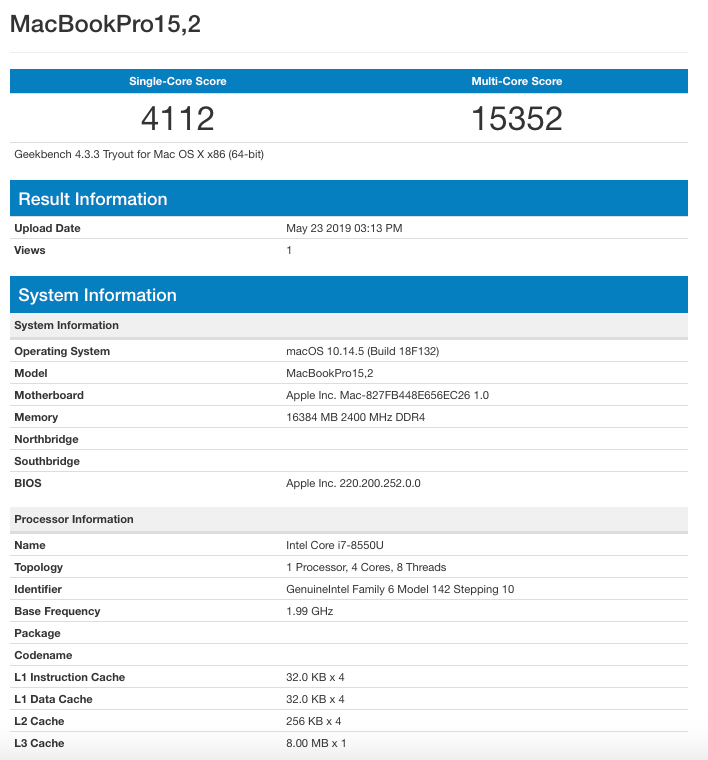Select the Upload Date label
708x760 pixels.
pyautogui.click(x=47, y=228)
